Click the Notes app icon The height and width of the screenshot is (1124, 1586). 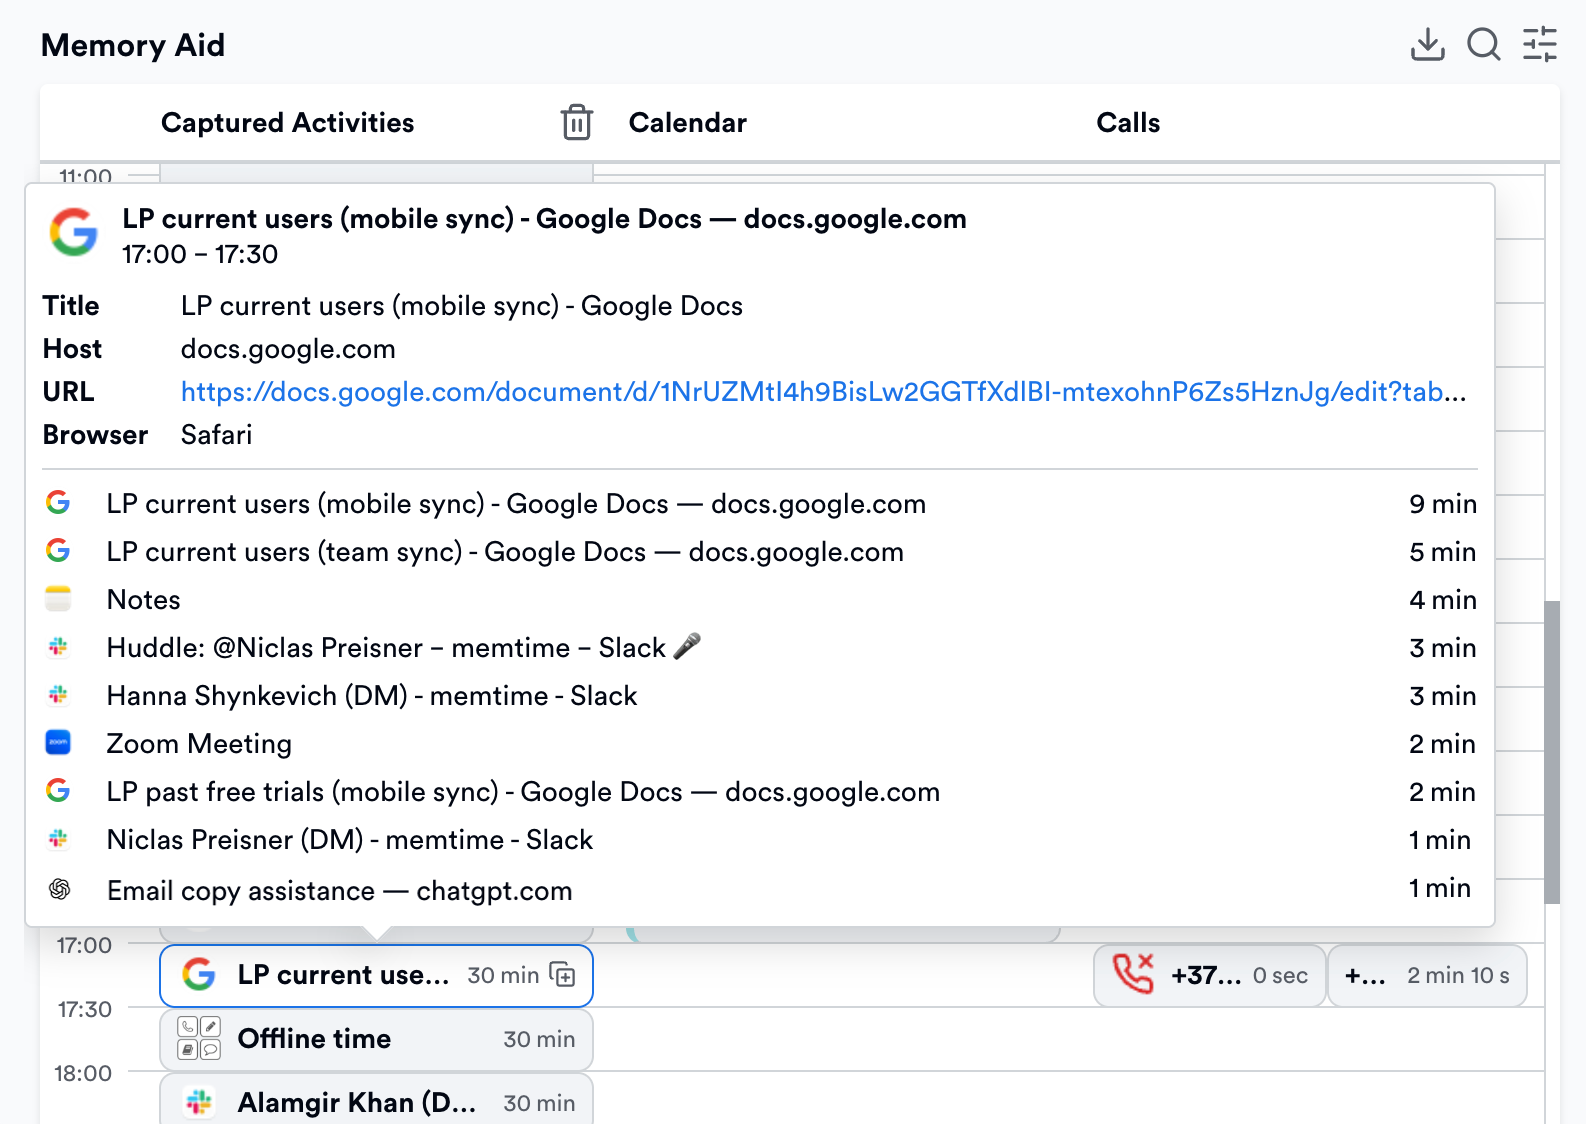tap(58, 599)
